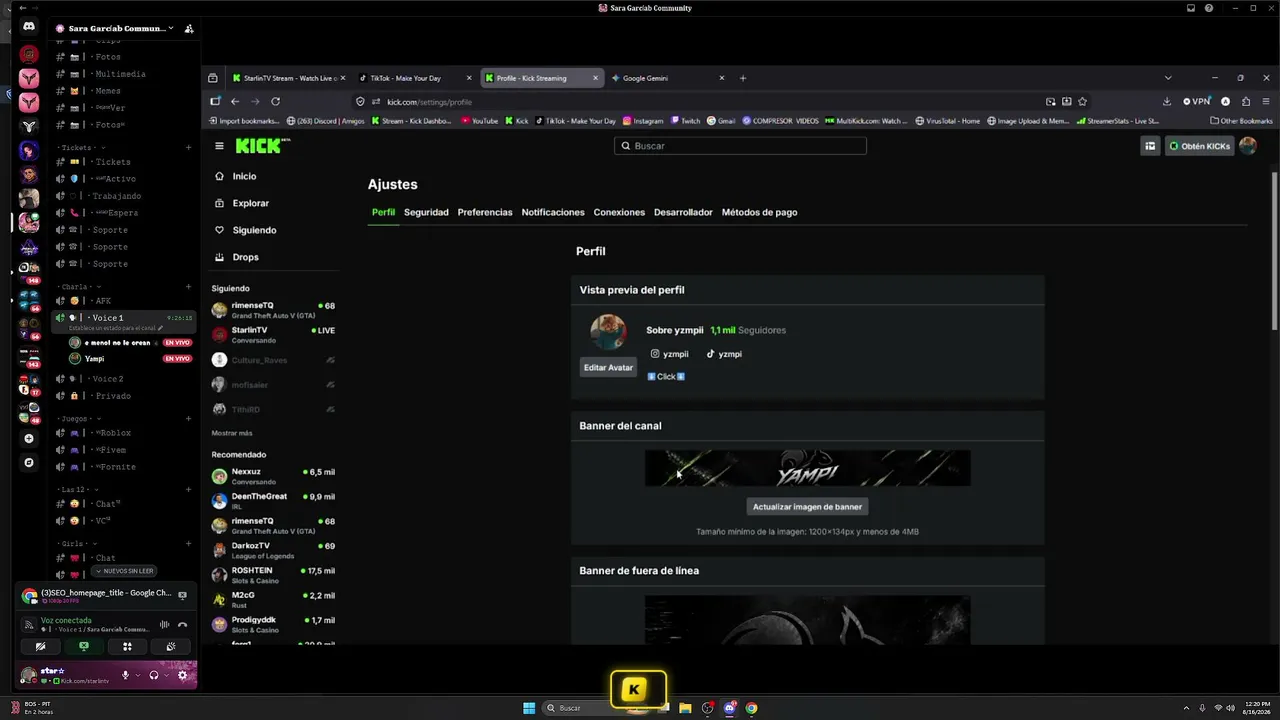Show more followed channels with Mostrar más
The width and height of the screenshot is (1280, 720).
point(232,433)
